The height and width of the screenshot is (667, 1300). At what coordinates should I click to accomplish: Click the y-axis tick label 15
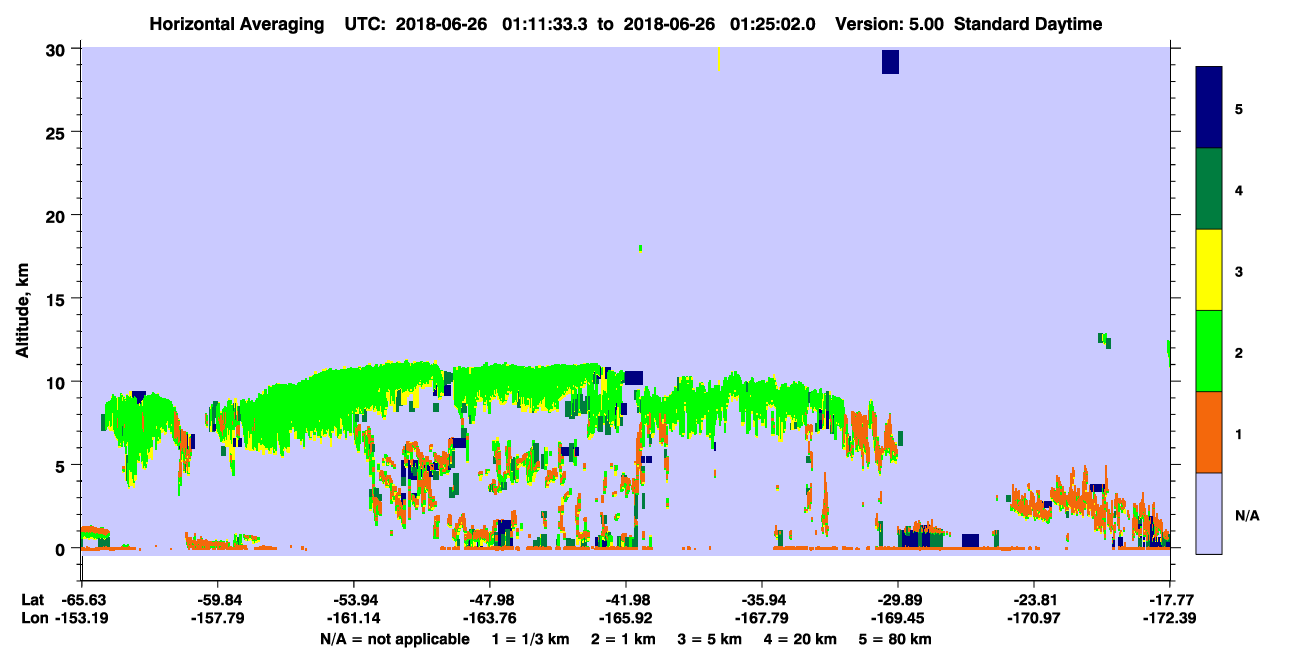coord(57,299)
